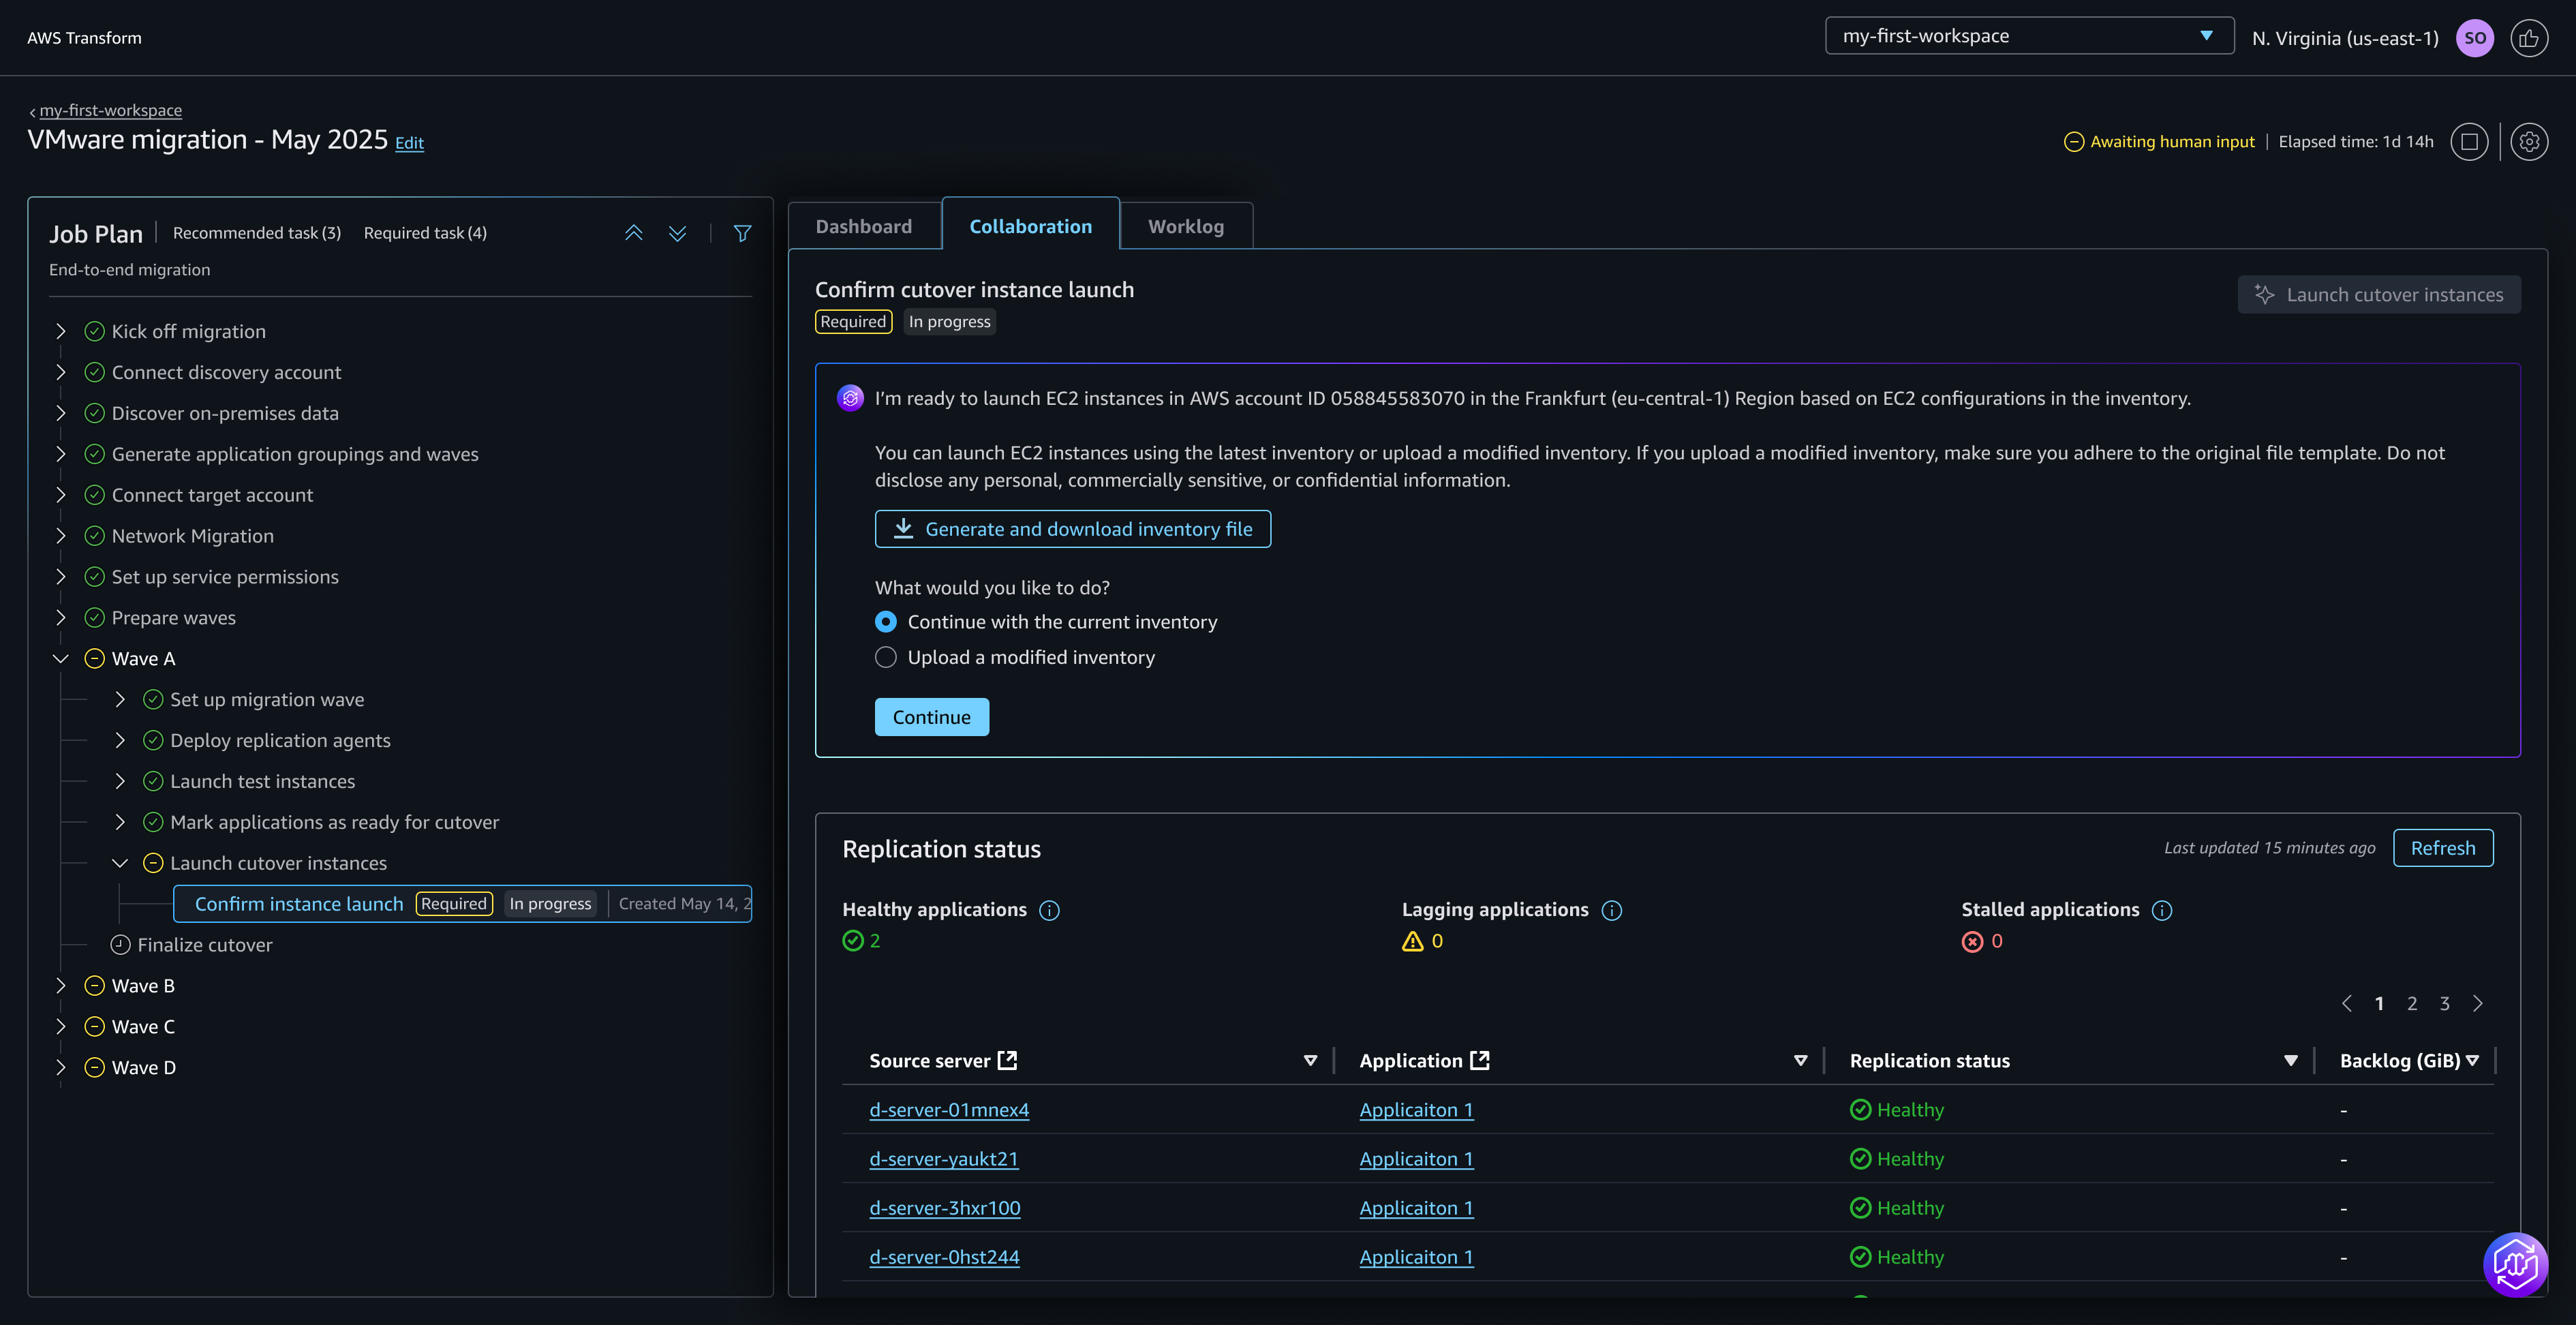
Task: Expand the Wave B tree item
Action: click(61, 986)
